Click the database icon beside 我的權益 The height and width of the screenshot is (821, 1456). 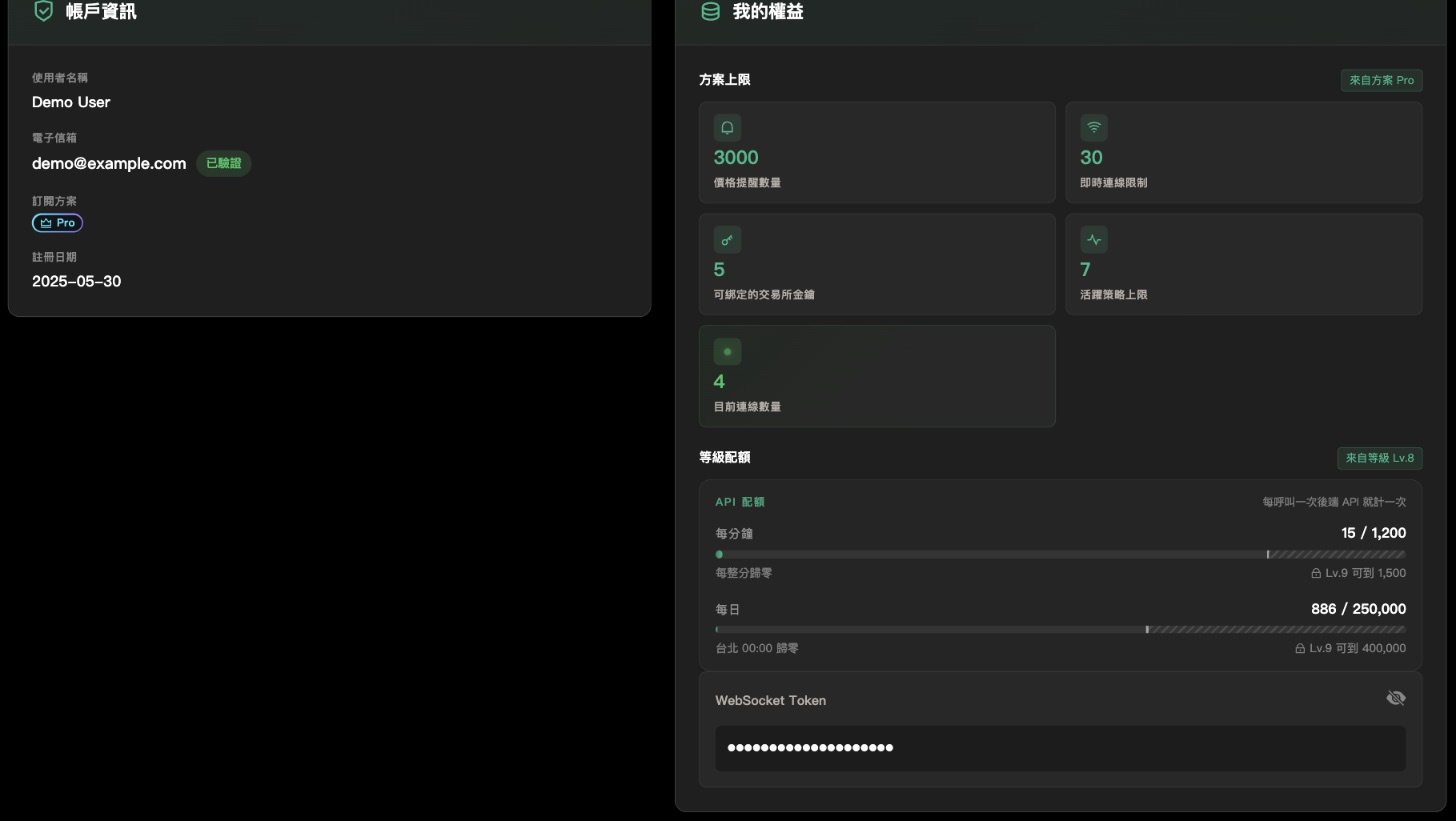click(710, 11)
